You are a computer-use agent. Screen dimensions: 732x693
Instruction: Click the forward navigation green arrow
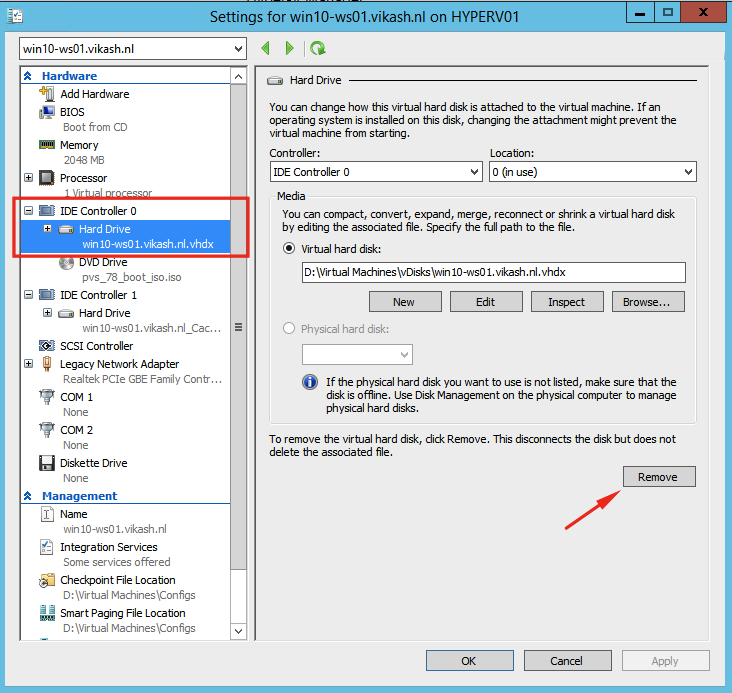point(289,48)
